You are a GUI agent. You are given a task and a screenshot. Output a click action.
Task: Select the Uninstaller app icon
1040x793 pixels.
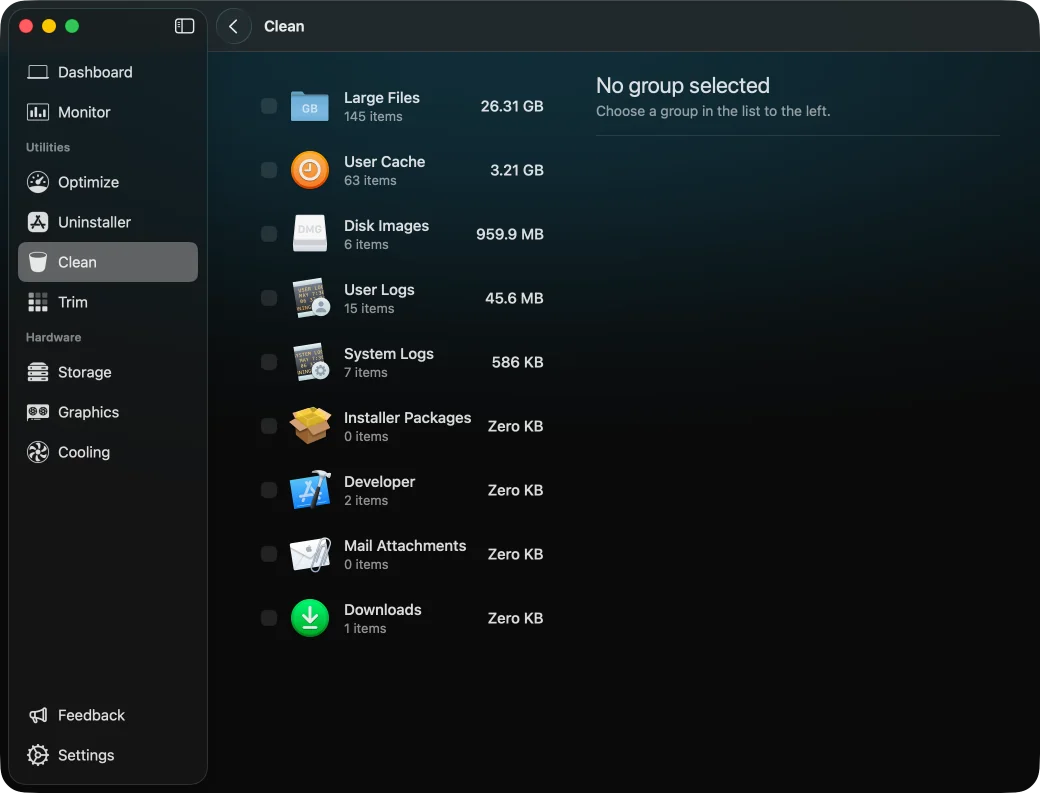click(38, 222)
